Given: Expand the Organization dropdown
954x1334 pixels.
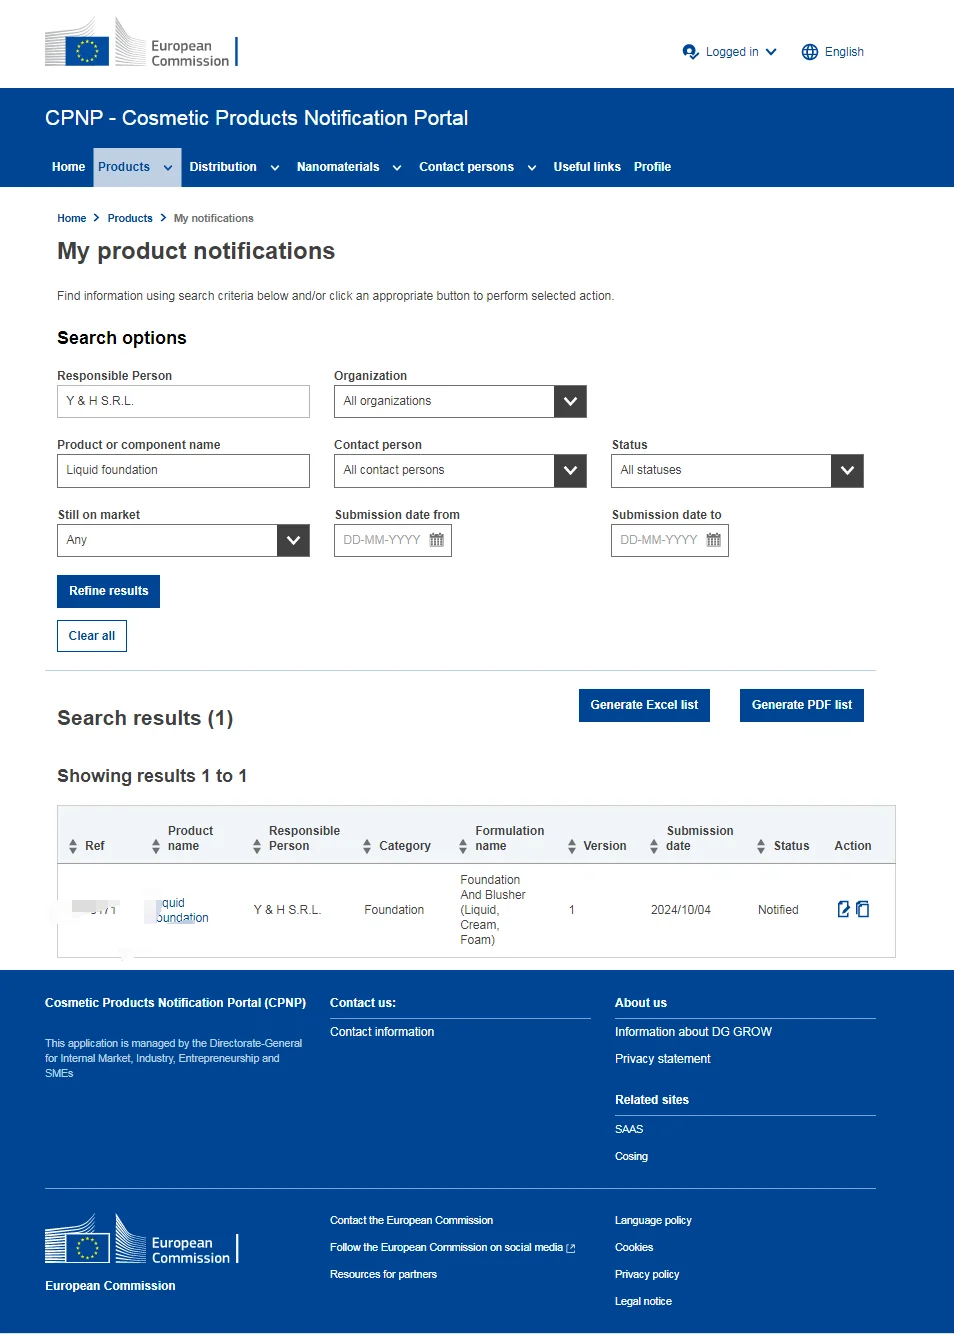Looking at the screenshot, I should coord(570,401).
